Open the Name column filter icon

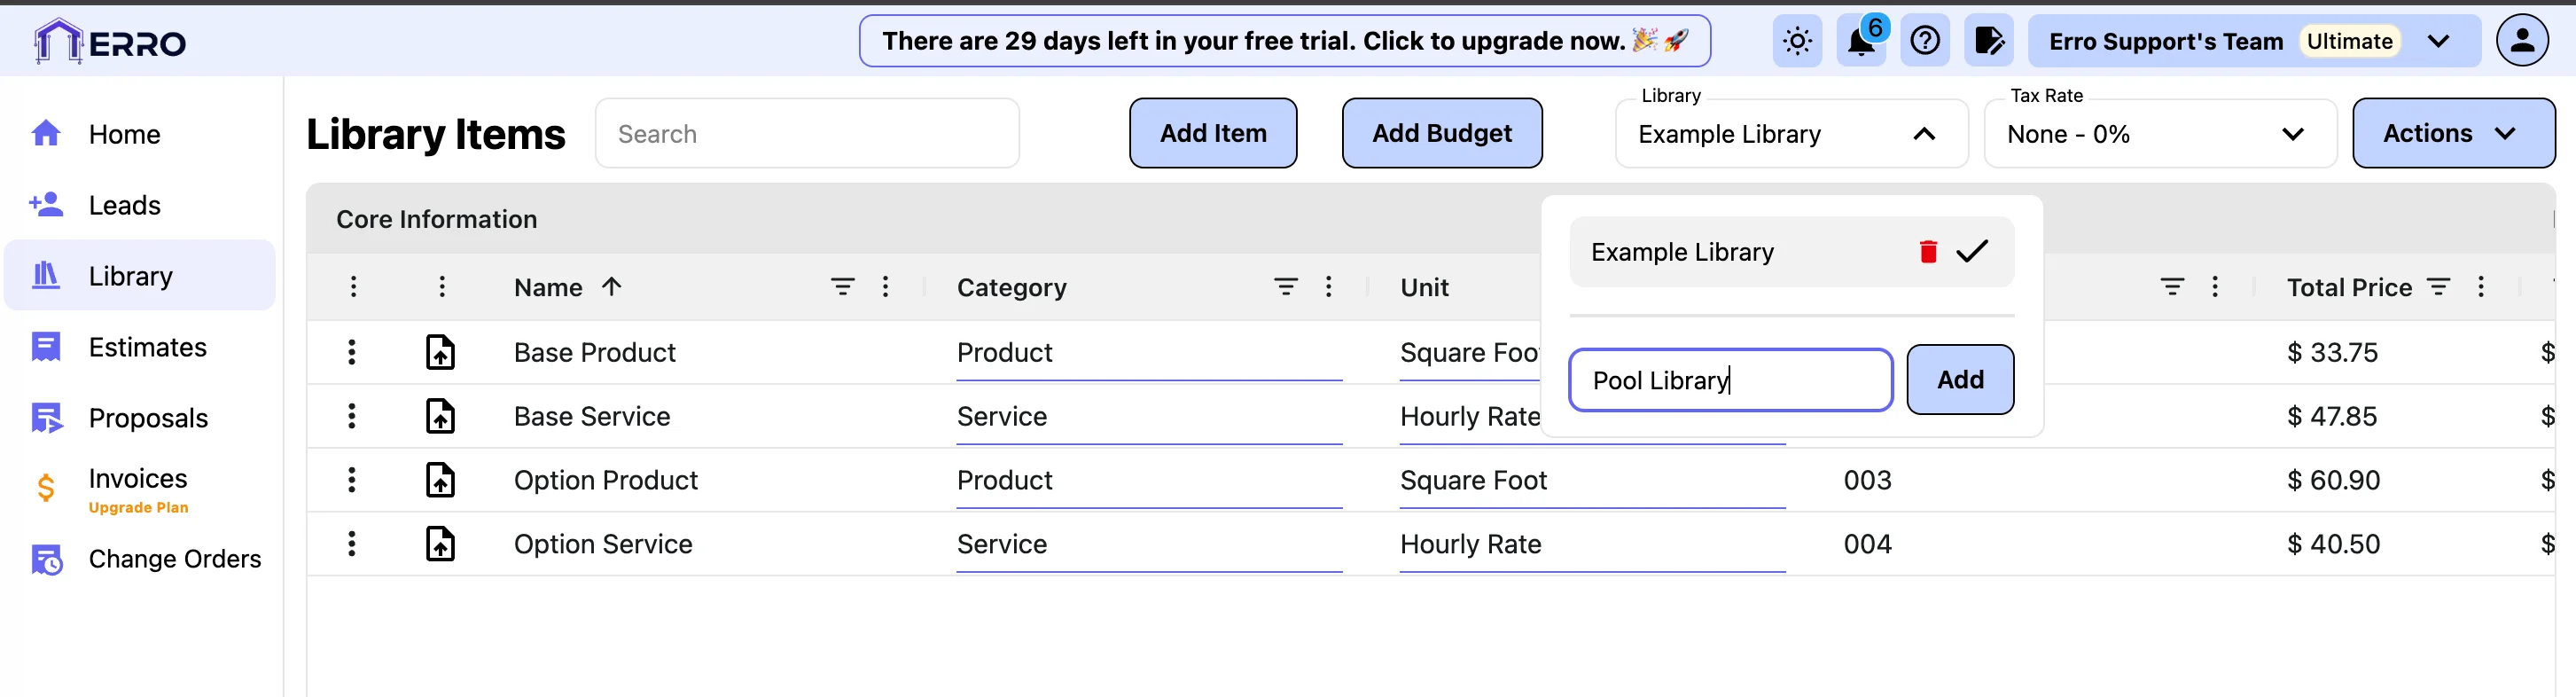[842, 287]
